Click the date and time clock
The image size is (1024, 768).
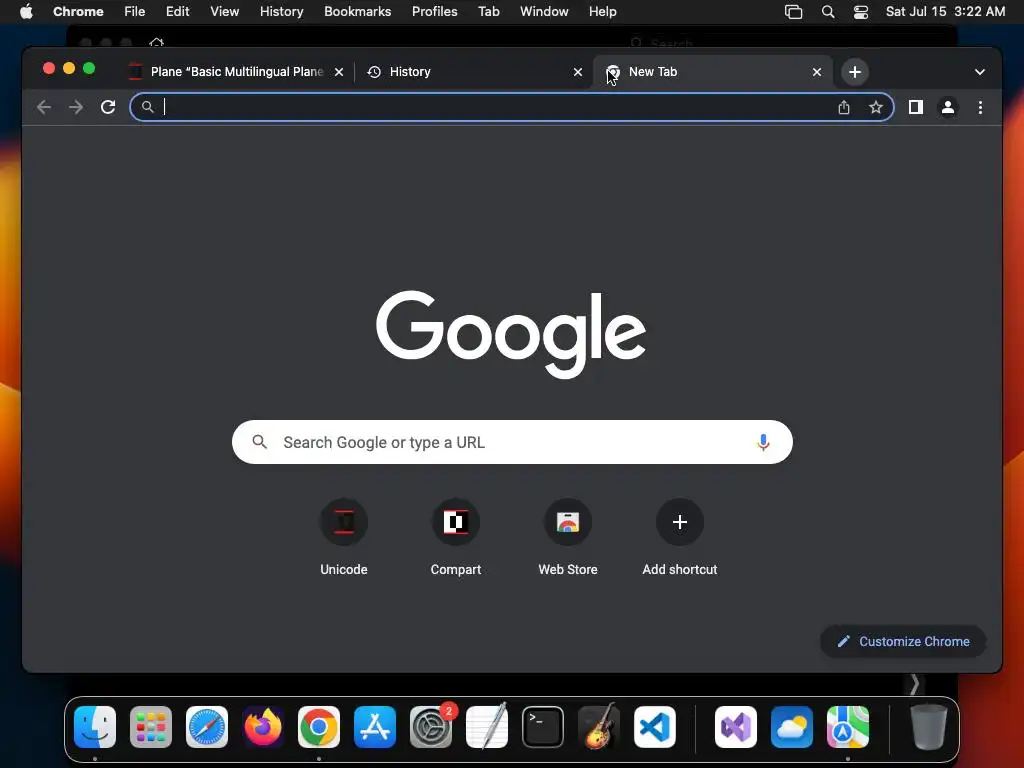point(945,12)
